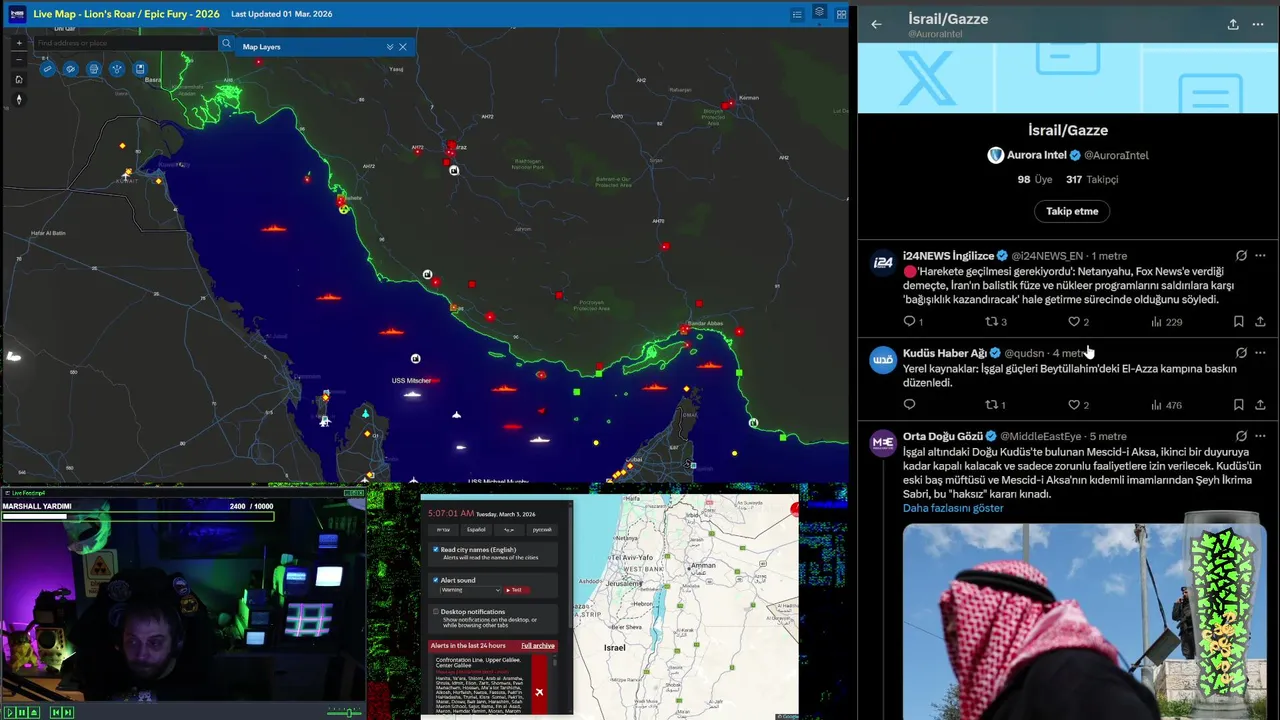
Task: Open i24NEWS İngilizce profile avatar
Action: tap(883, 263)
